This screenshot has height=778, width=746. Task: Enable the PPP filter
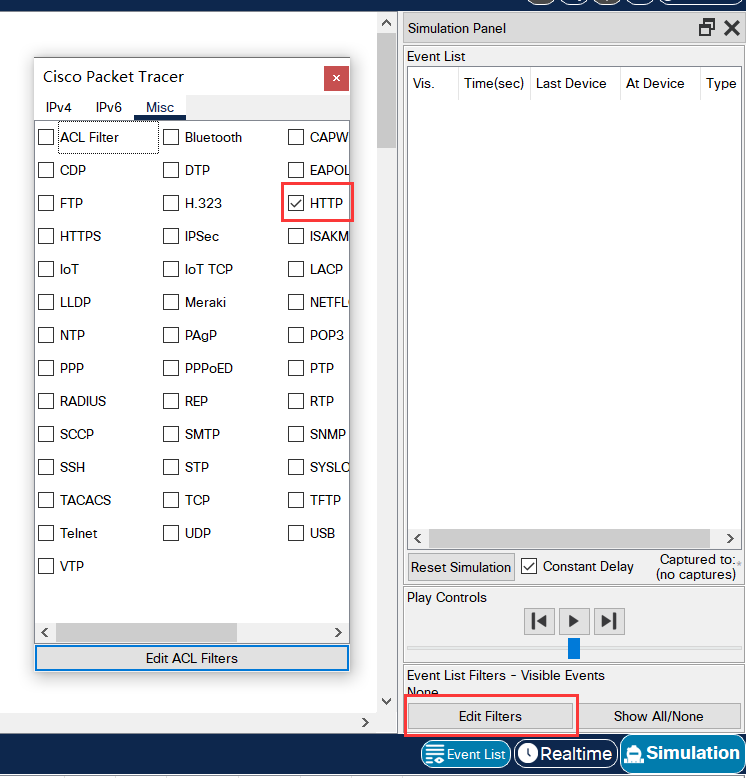click(46, 368)
